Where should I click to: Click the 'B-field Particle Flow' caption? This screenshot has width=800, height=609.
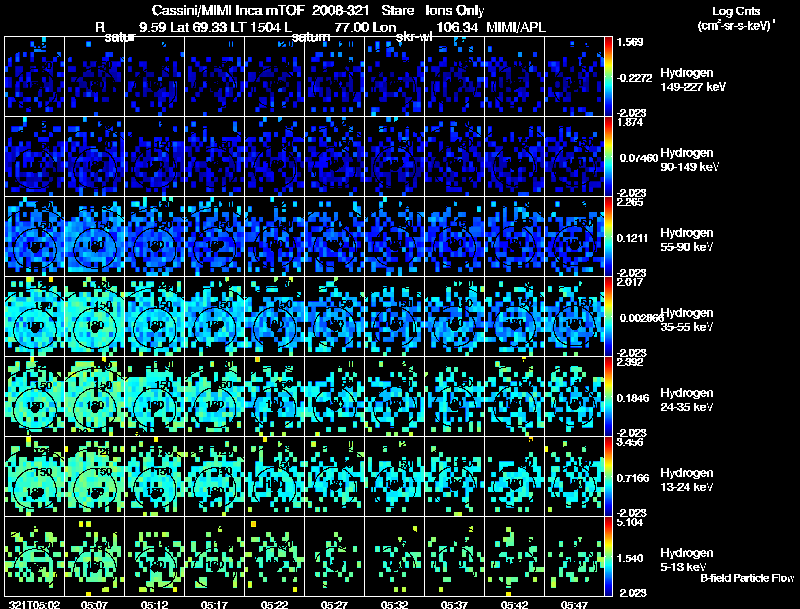pyautogui.click(x=747, y=578)
